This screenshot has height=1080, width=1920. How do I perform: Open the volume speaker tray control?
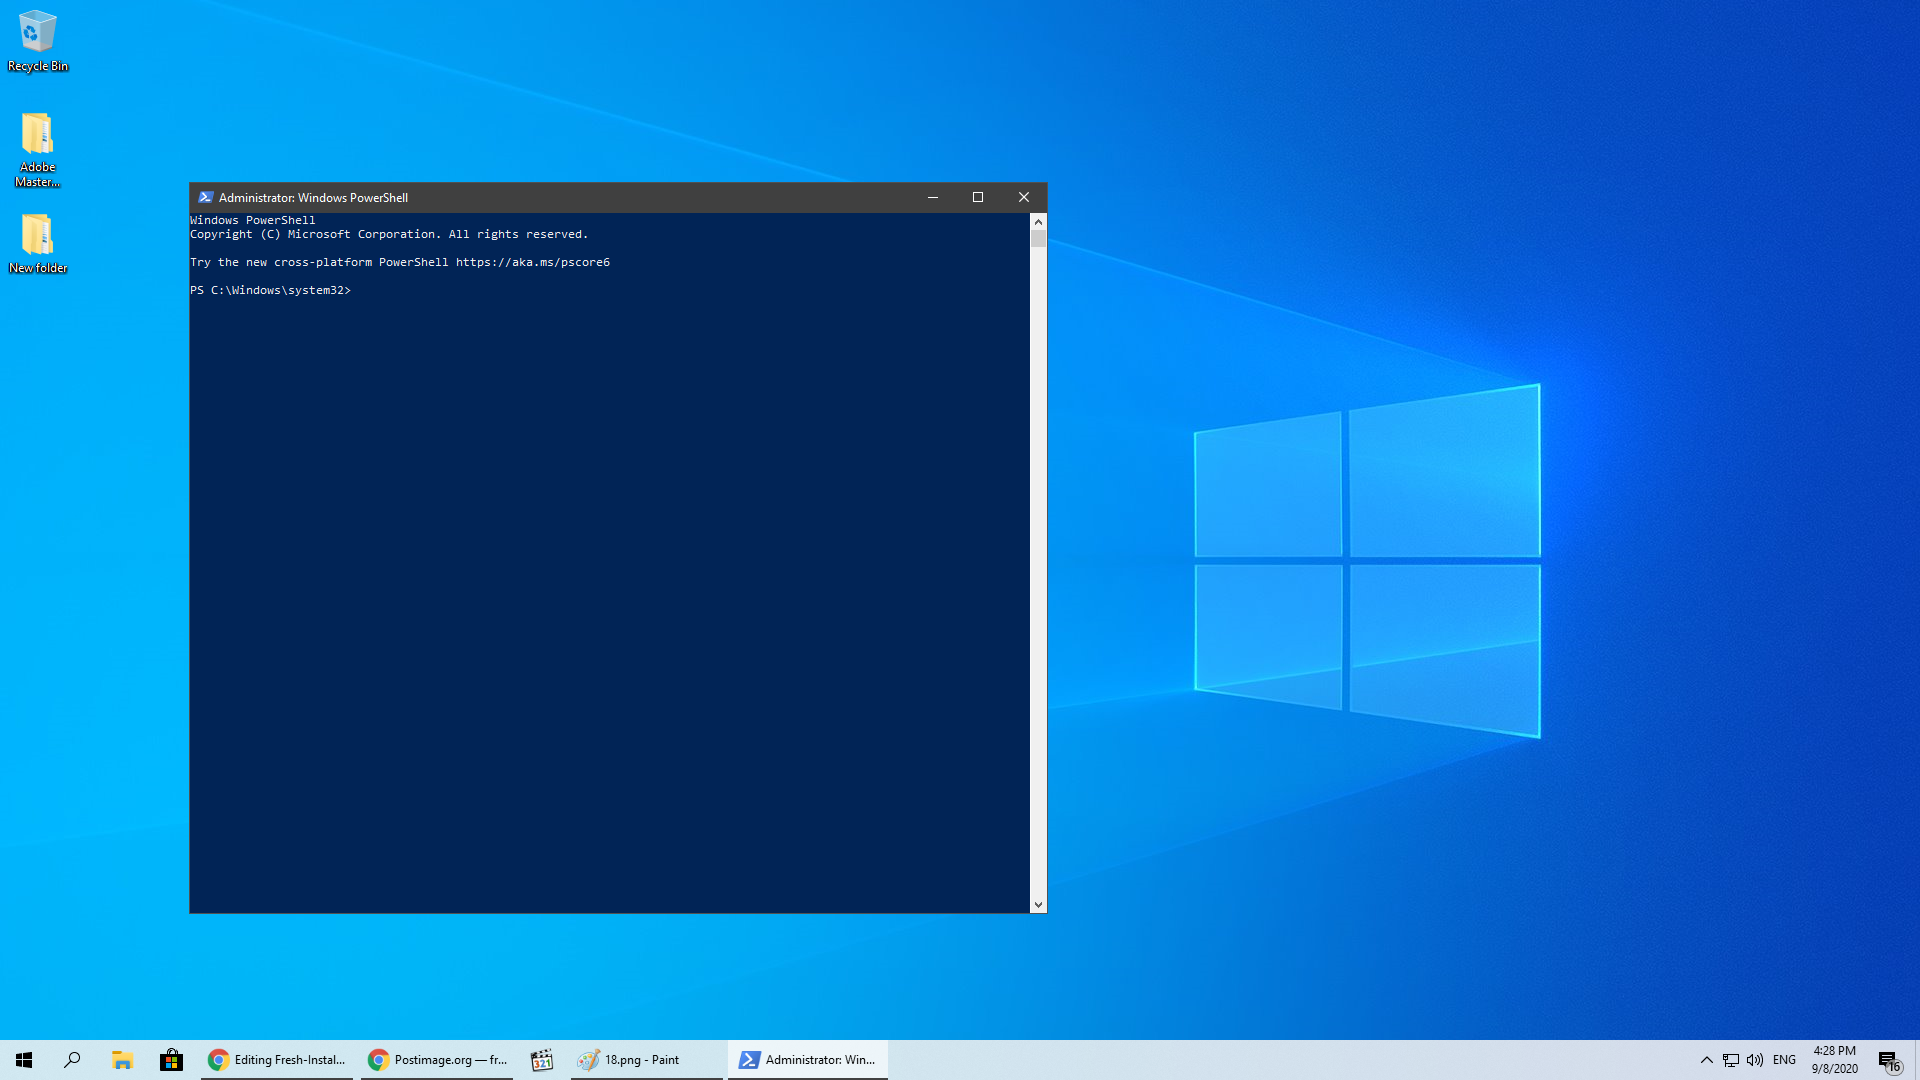1755,1060
